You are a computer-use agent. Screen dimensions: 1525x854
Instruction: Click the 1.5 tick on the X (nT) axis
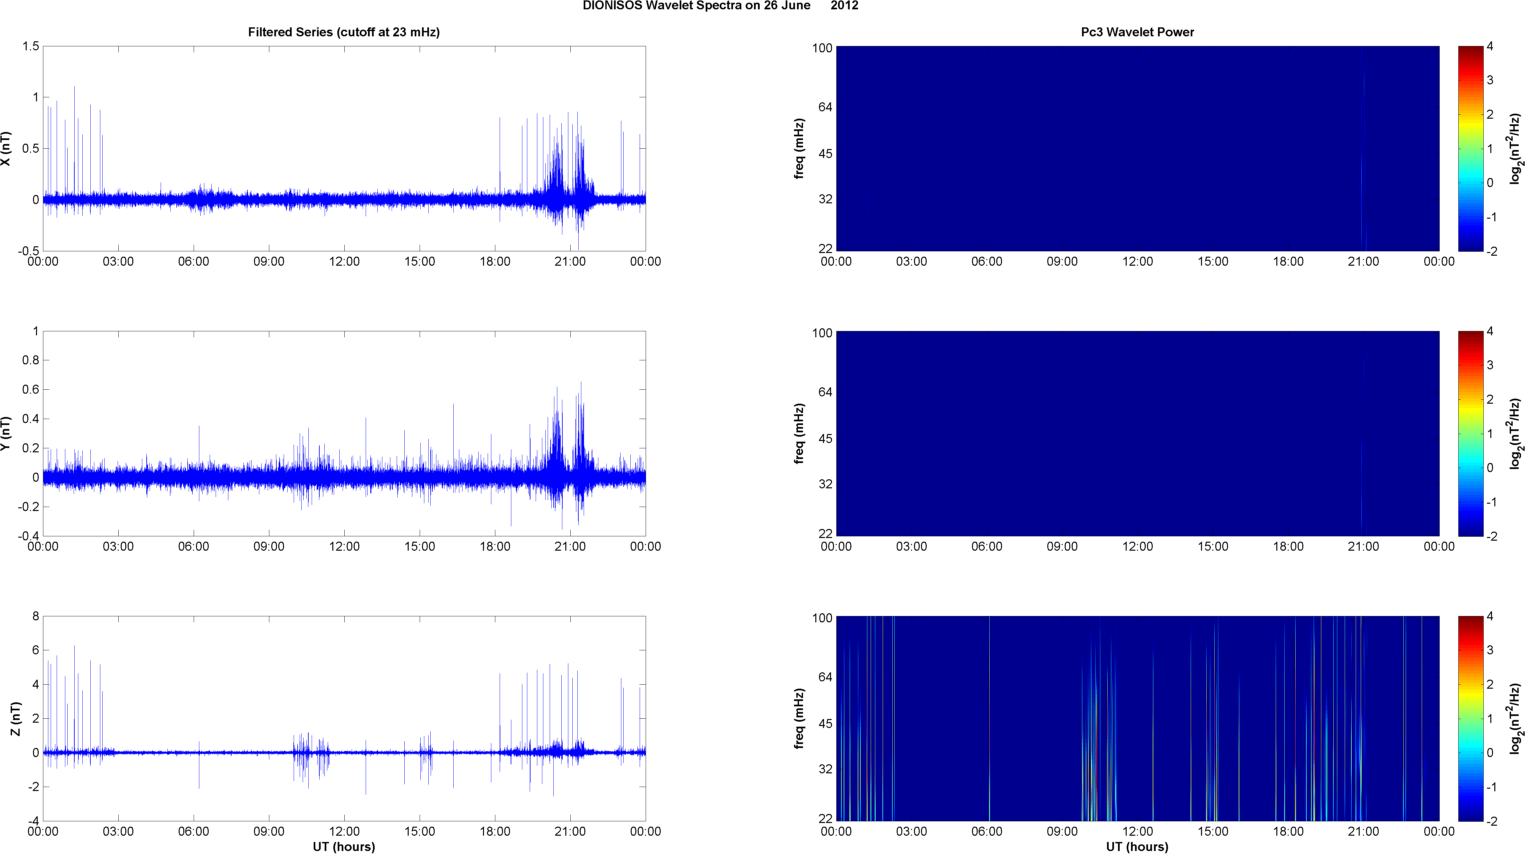tap(30, 47)
